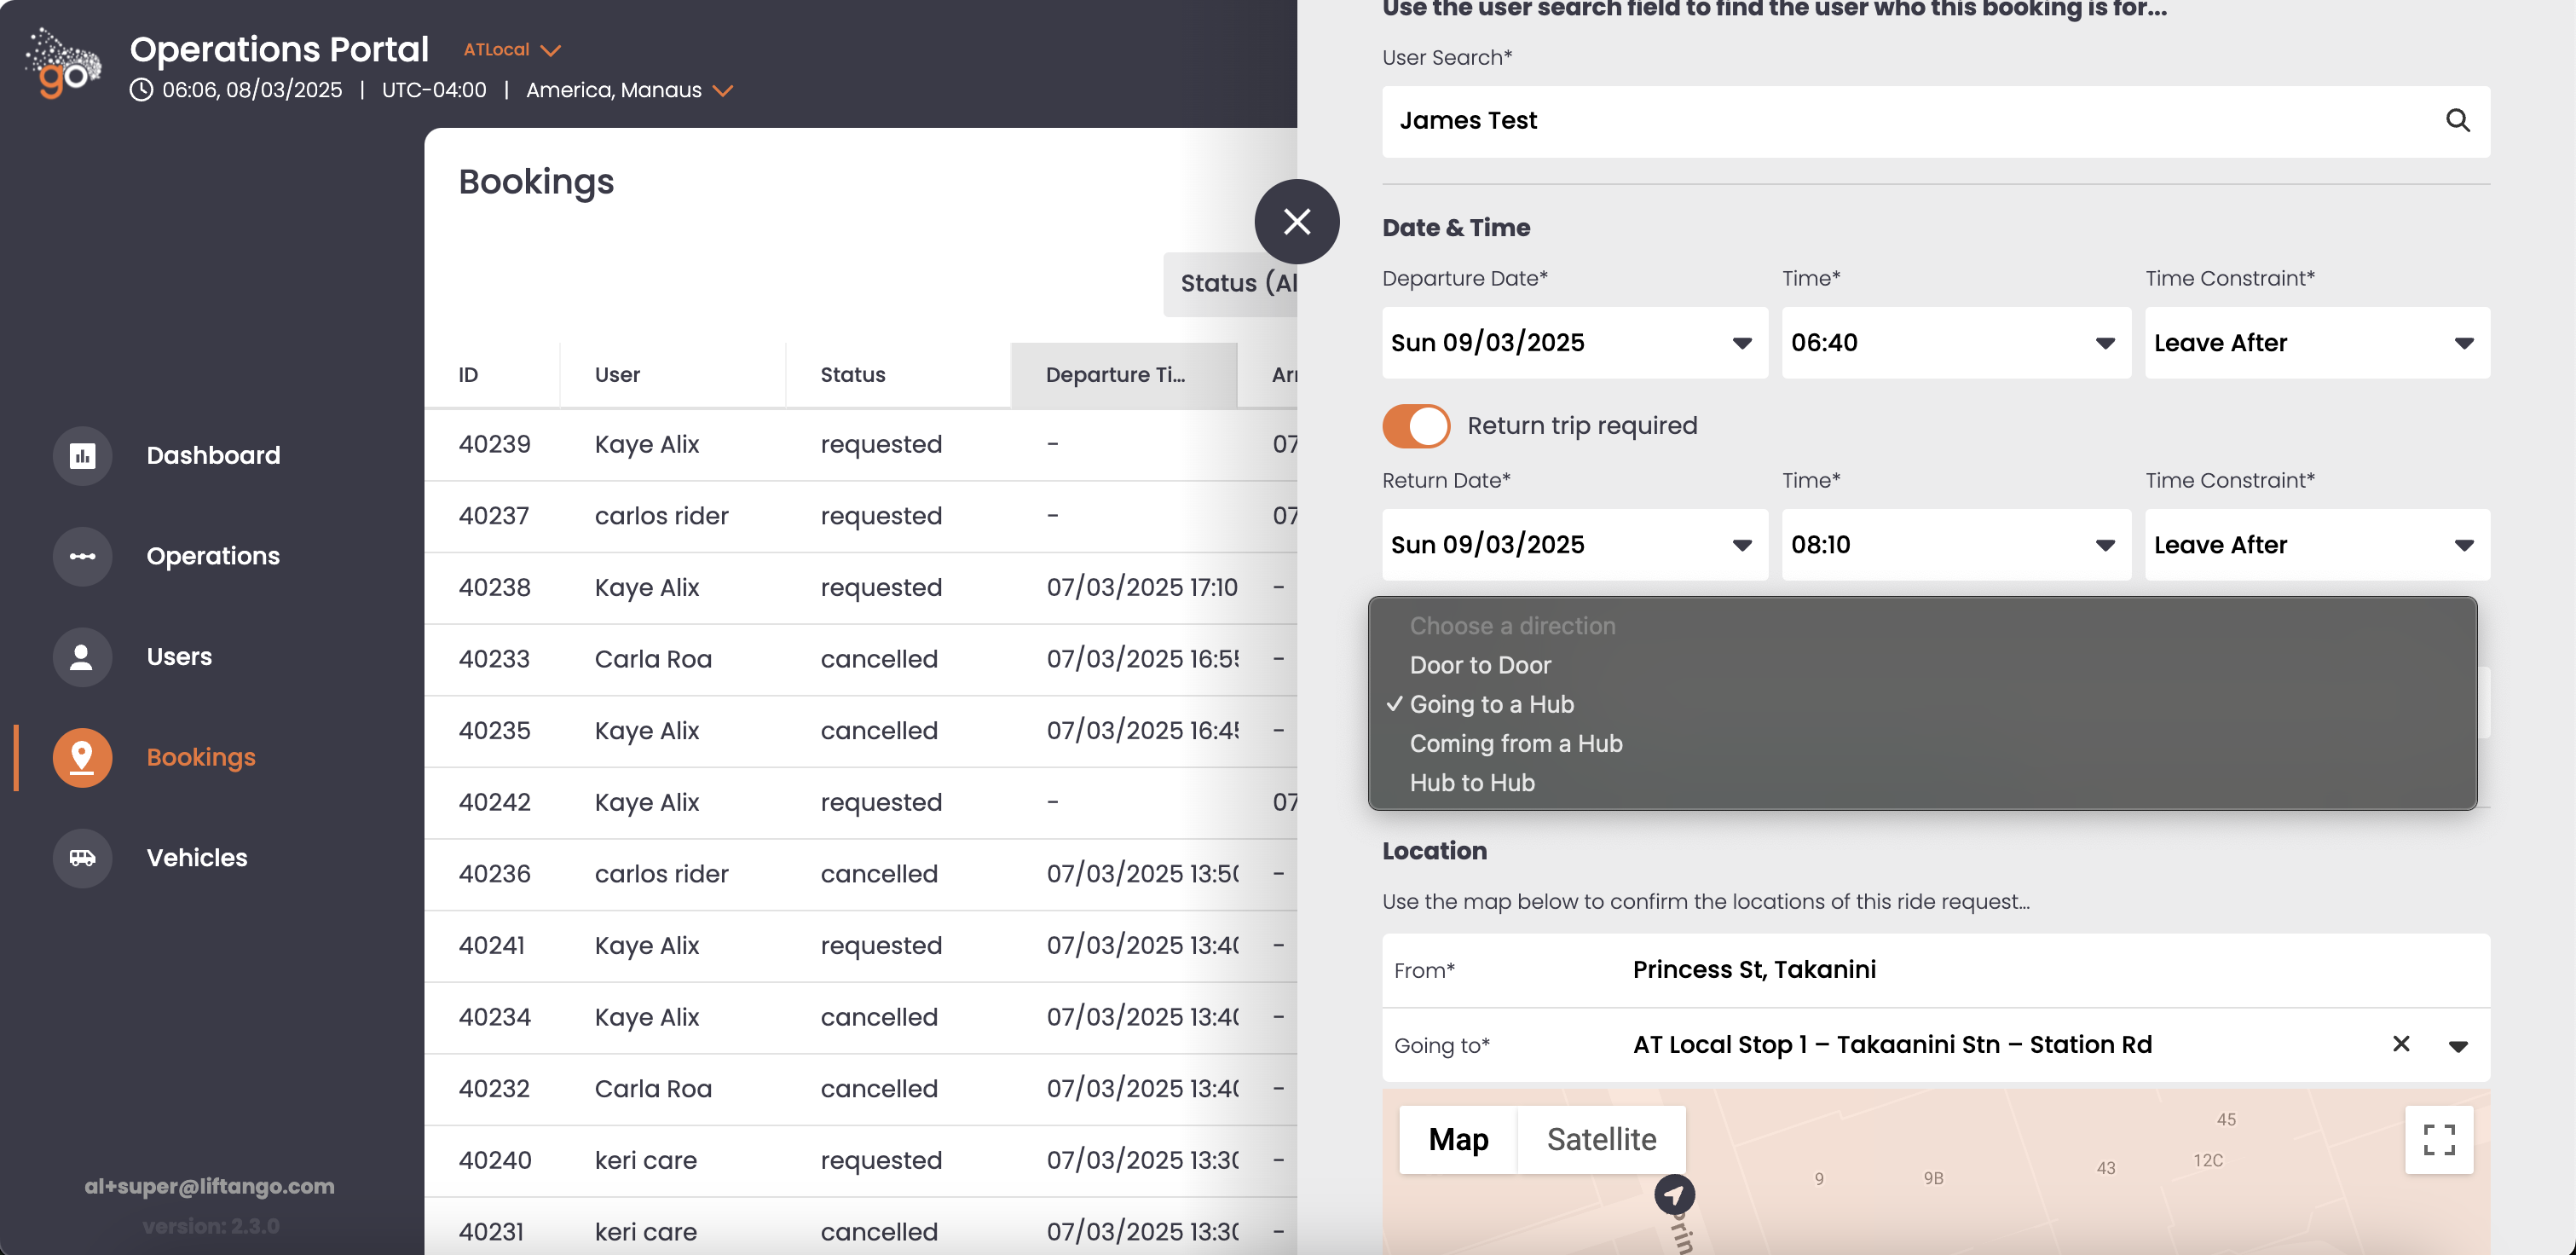Image resolution: width=2576 pixels, height=1255 pixels.
Task: Open the Departure Date dropdown
Action: coord(1574,343)
